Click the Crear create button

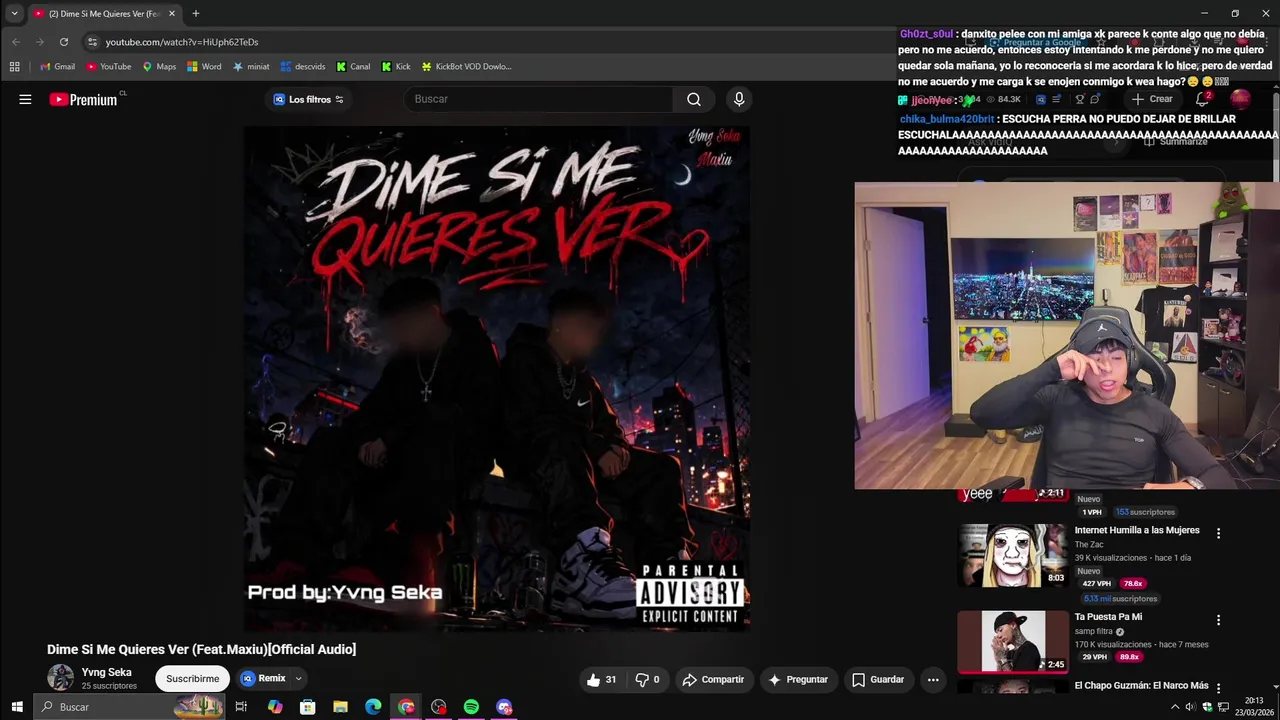click(x=1152, y=99)
